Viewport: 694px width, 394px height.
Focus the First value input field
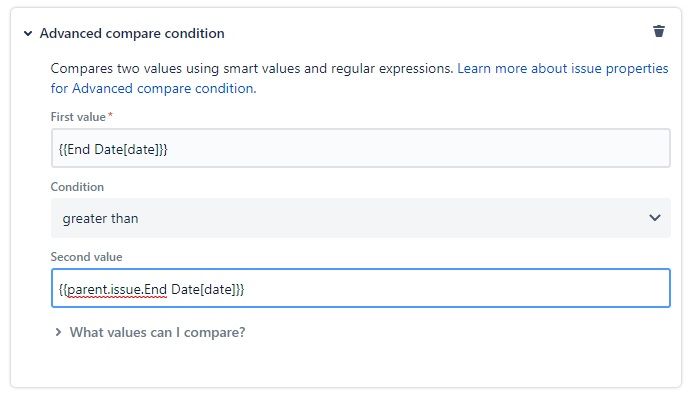tap(361, 148)
